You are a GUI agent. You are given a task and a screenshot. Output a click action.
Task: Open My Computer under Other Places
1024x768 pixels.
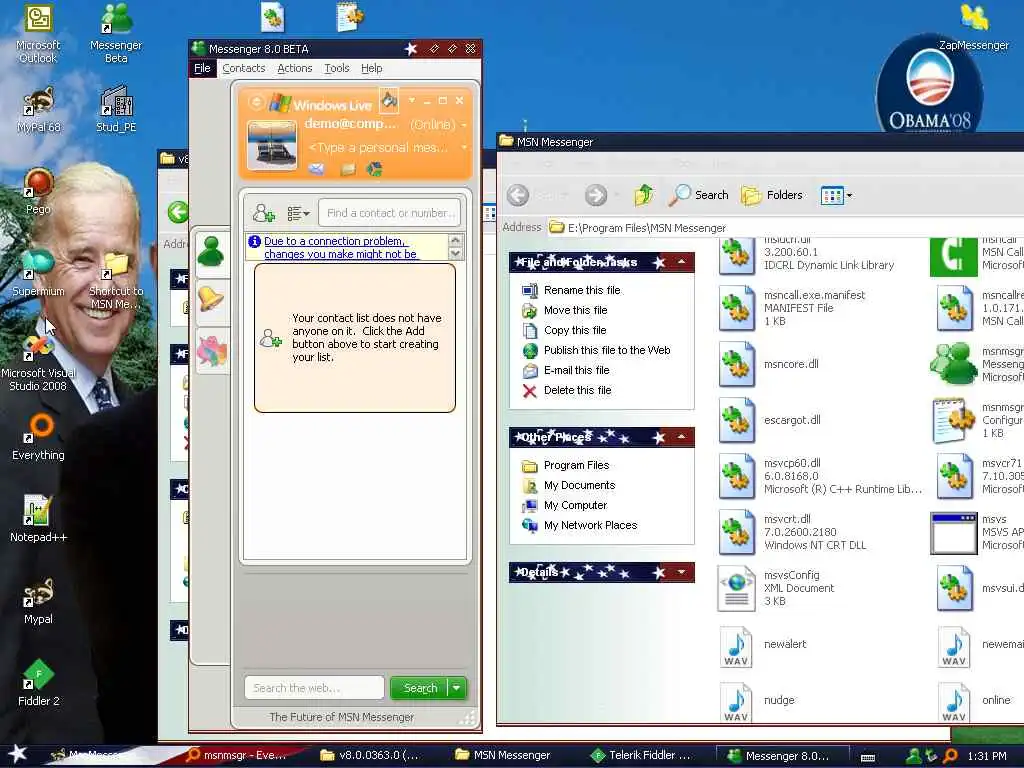[575, 505]
